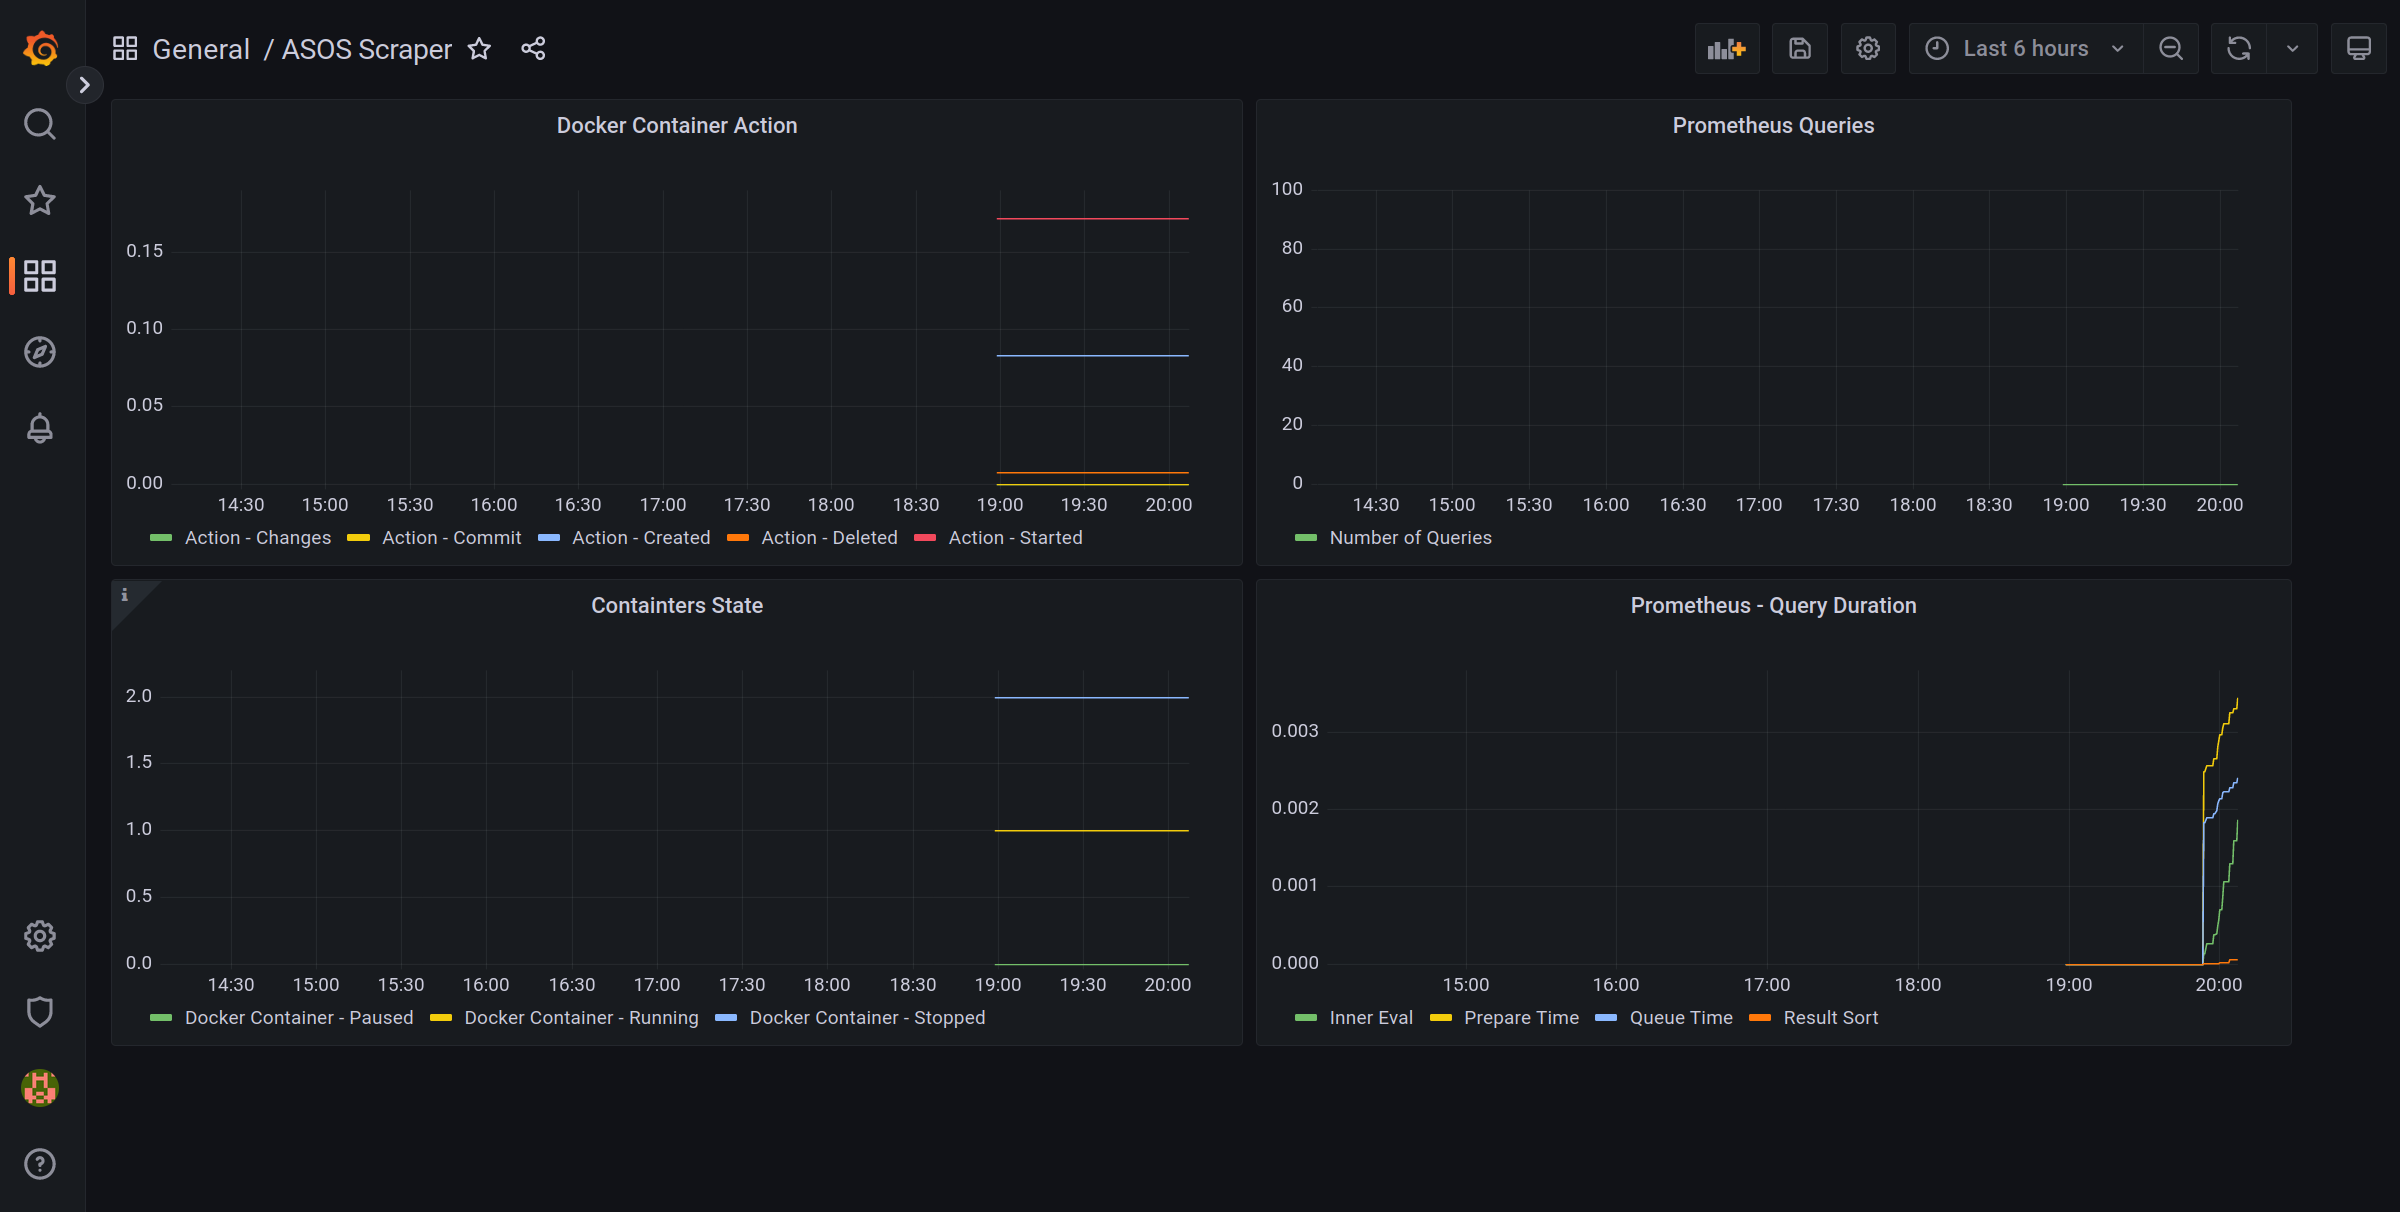The width and height of the screenshot is (2400, 1212).
Task: Open the user profile menu
Action: [40, 1088]
